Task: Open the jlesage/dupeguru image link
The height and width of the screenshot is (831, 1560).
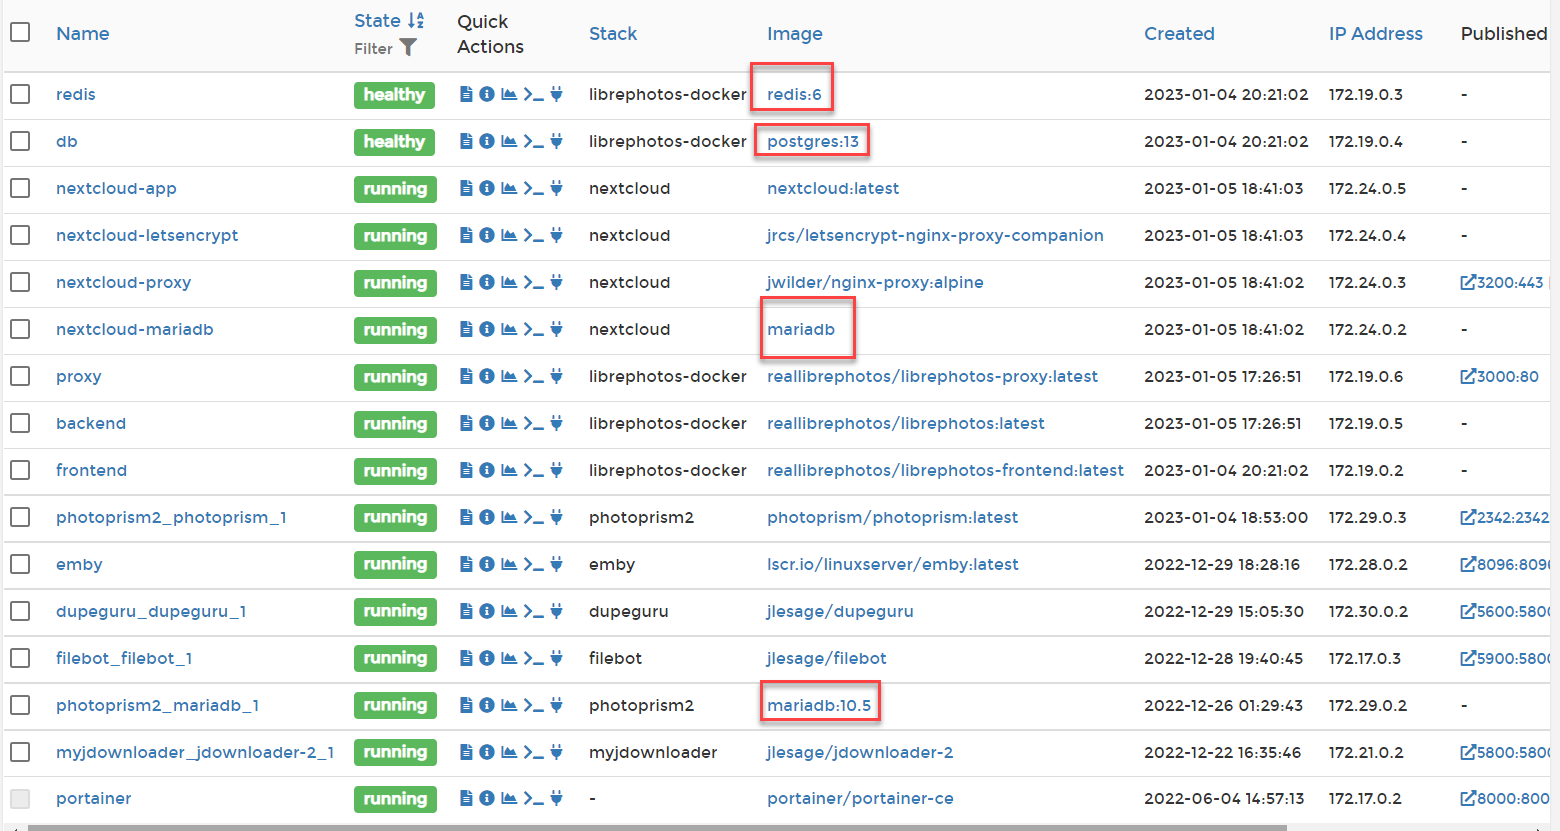Action: point(840,611)
